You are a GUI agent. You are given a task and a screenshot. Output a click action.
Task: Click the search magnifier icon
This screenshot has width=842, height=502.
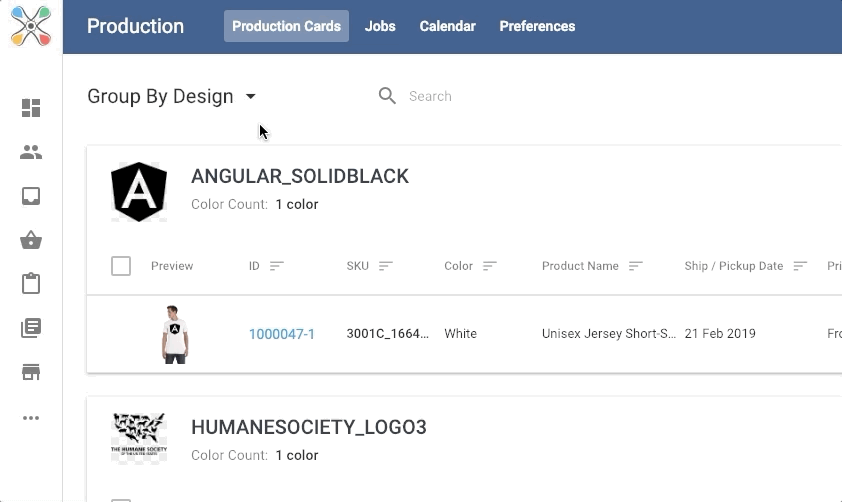pyautogui.click(x=387, y=96)
